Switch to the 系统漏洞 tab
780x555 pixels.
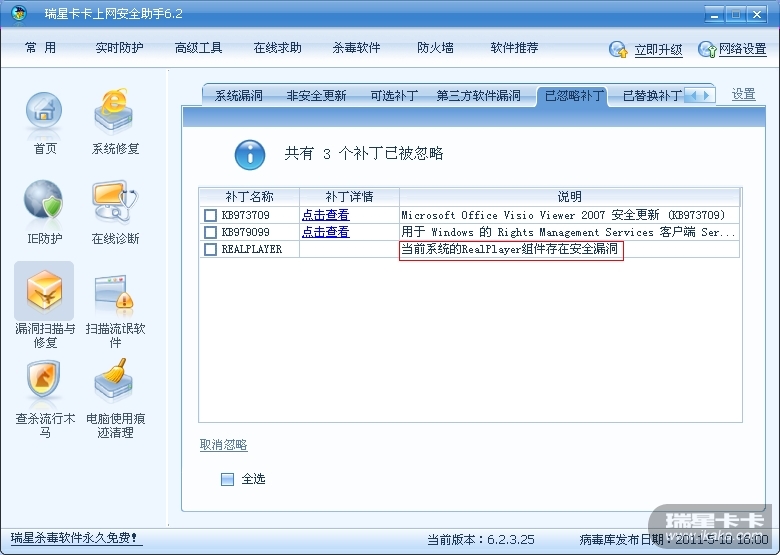(x=239, y=95)
